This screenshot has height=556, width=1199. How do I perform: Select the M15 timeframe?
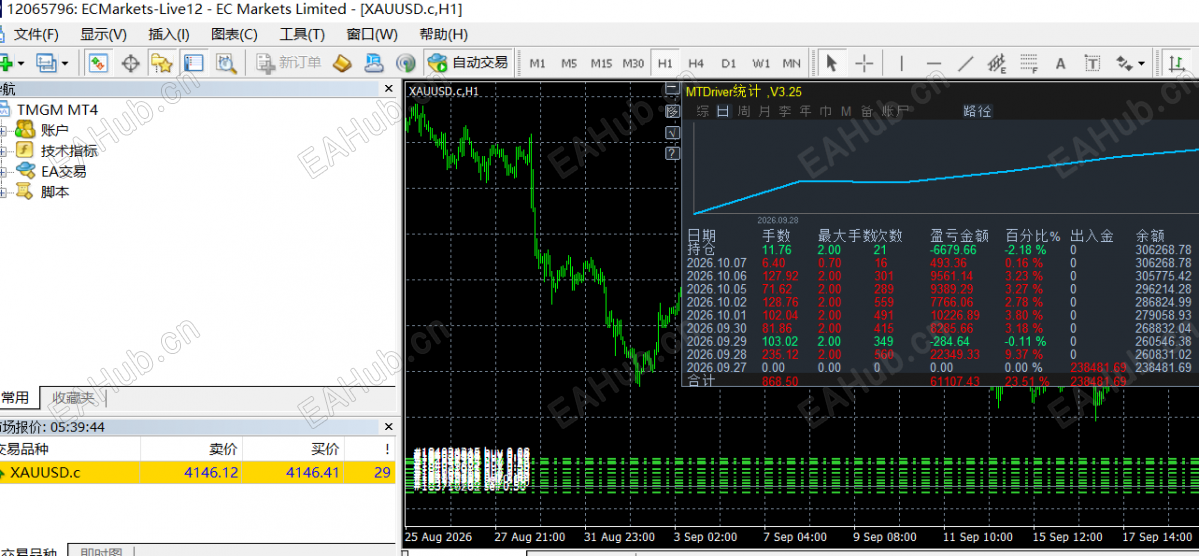point(601,63)
